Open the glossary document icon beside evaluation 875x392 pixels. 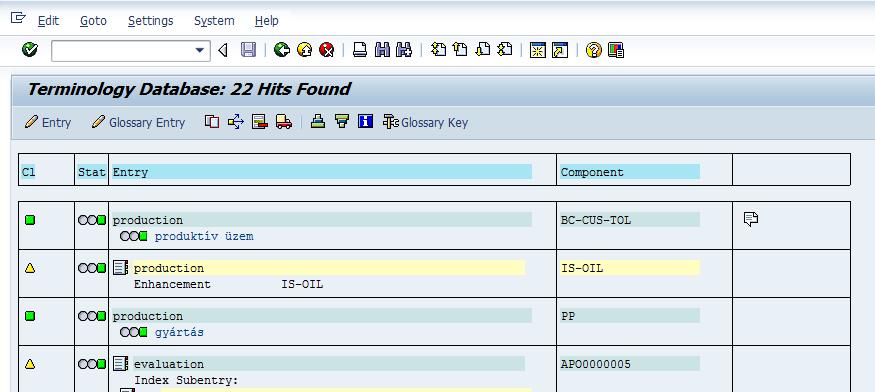pos(121,364)
